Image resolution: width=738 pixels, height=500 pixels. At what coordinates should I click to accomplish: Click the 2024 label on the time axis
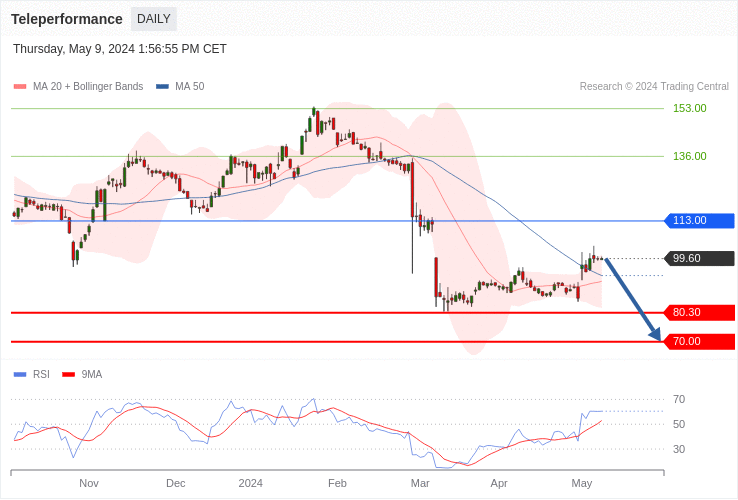tap(250, 483)
